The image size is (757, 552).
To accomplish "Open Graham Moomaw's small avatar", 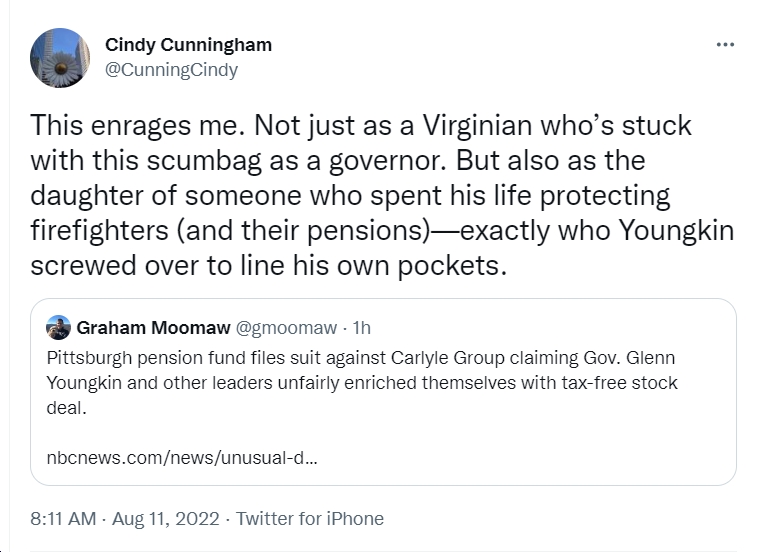I will point(58,327).
